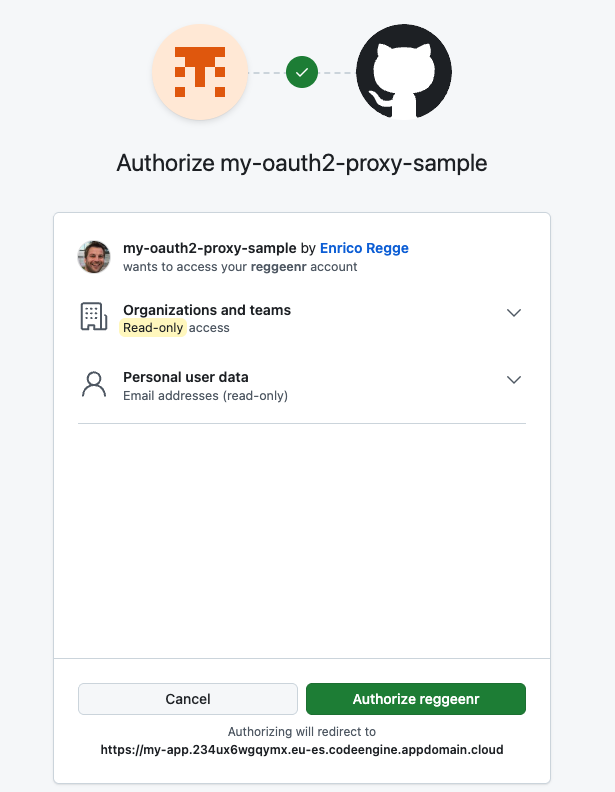
Task: Click the Personal user data person icon
Action: click(94, 385)
